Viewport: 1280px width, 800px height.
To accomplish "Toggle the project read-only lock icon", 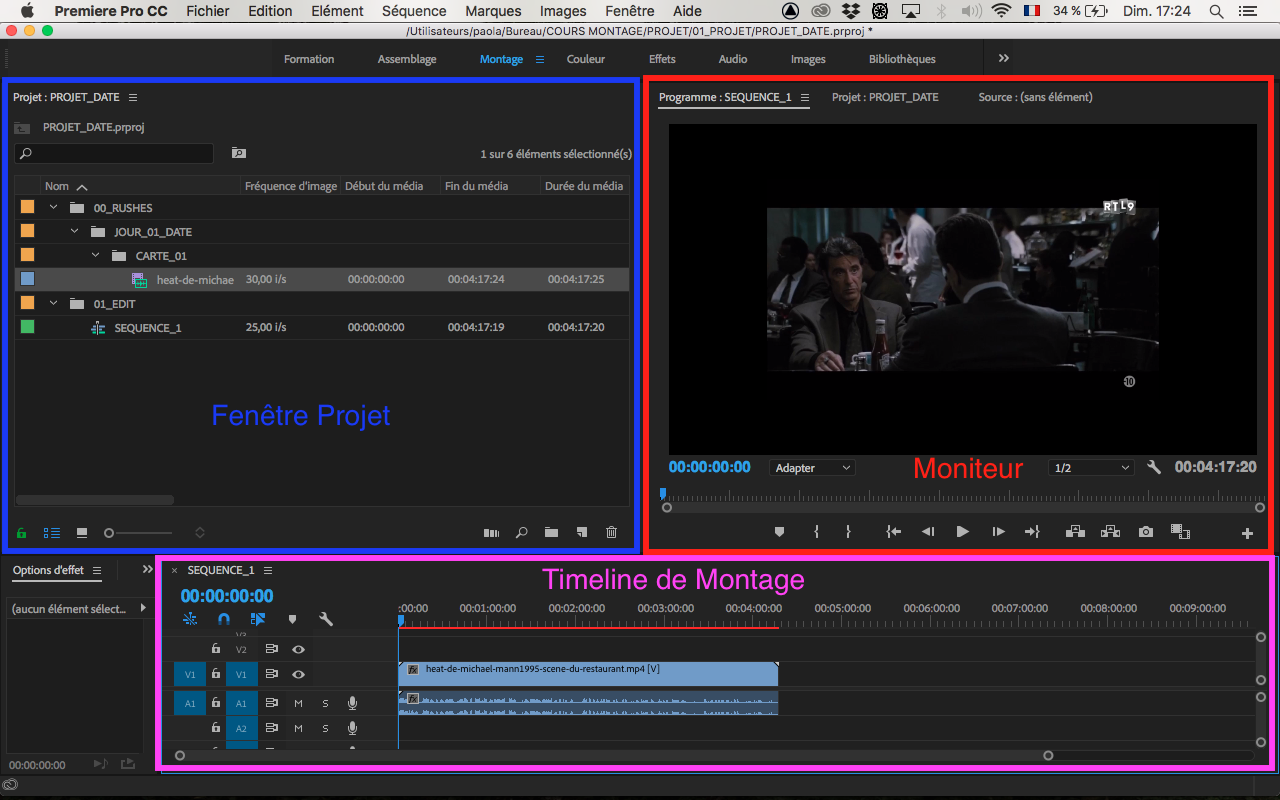I will coord(22,533).
